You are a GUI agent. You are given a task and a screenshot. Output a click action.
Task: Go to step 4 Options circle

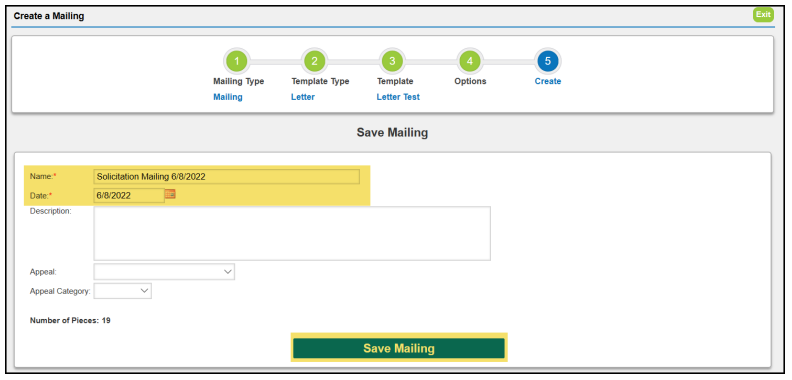click(x=470, y=62)
